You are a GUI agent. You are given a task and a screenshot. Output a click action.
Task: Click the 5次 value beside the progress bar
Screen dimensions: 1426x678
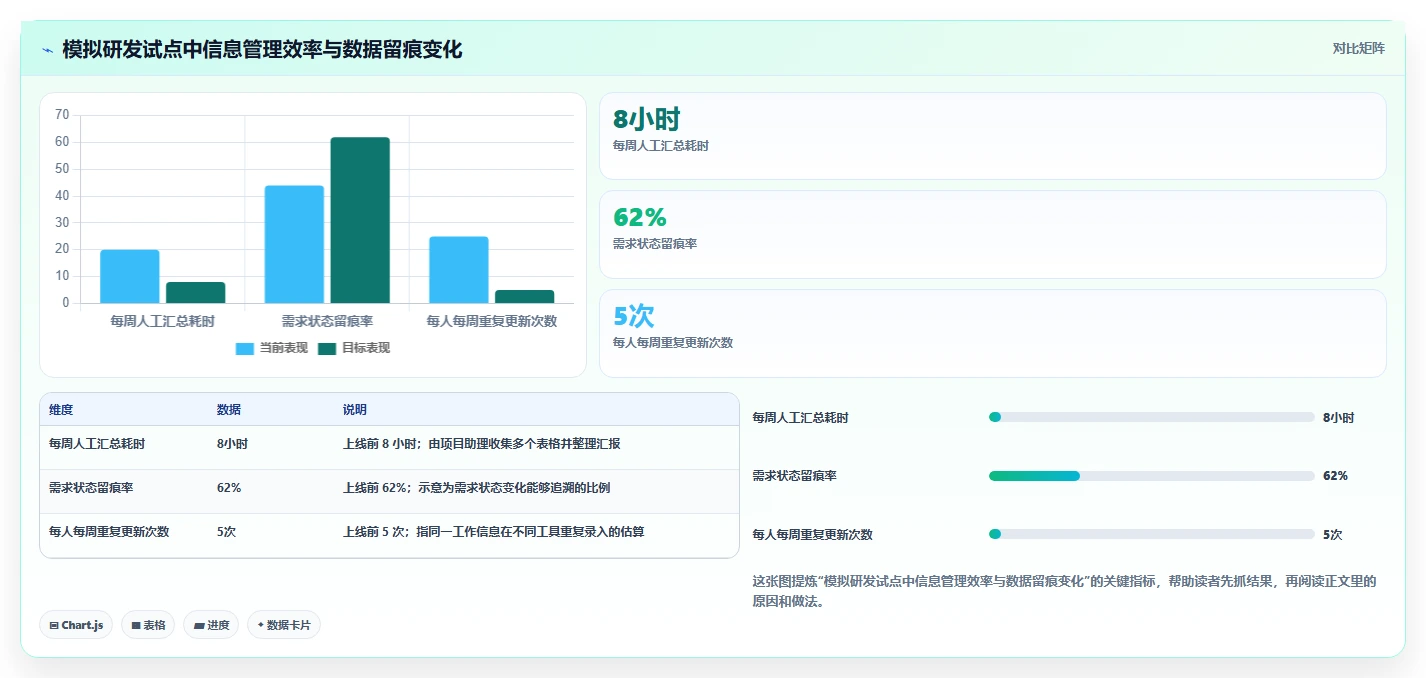tap(1332, 535)
